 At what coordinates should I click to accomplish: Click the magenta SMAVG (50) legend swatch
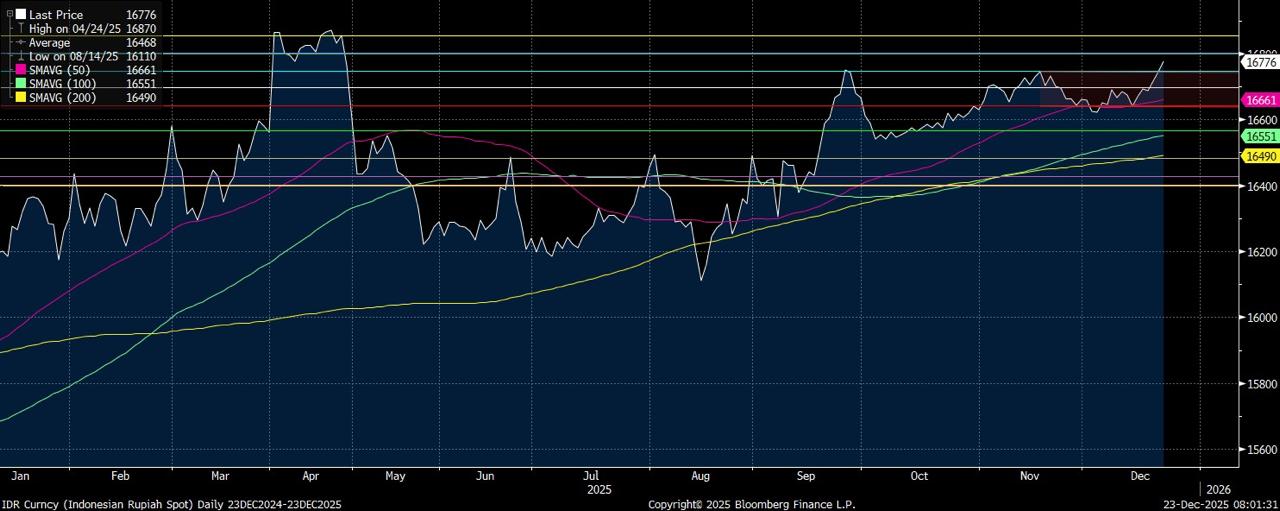(x=20, y=70)
